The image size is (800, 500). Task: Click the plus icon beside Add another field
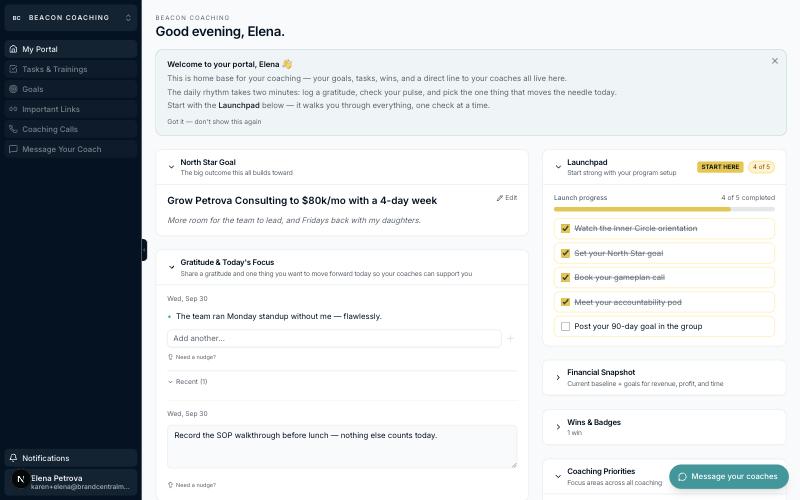click(x=510, y=339)
